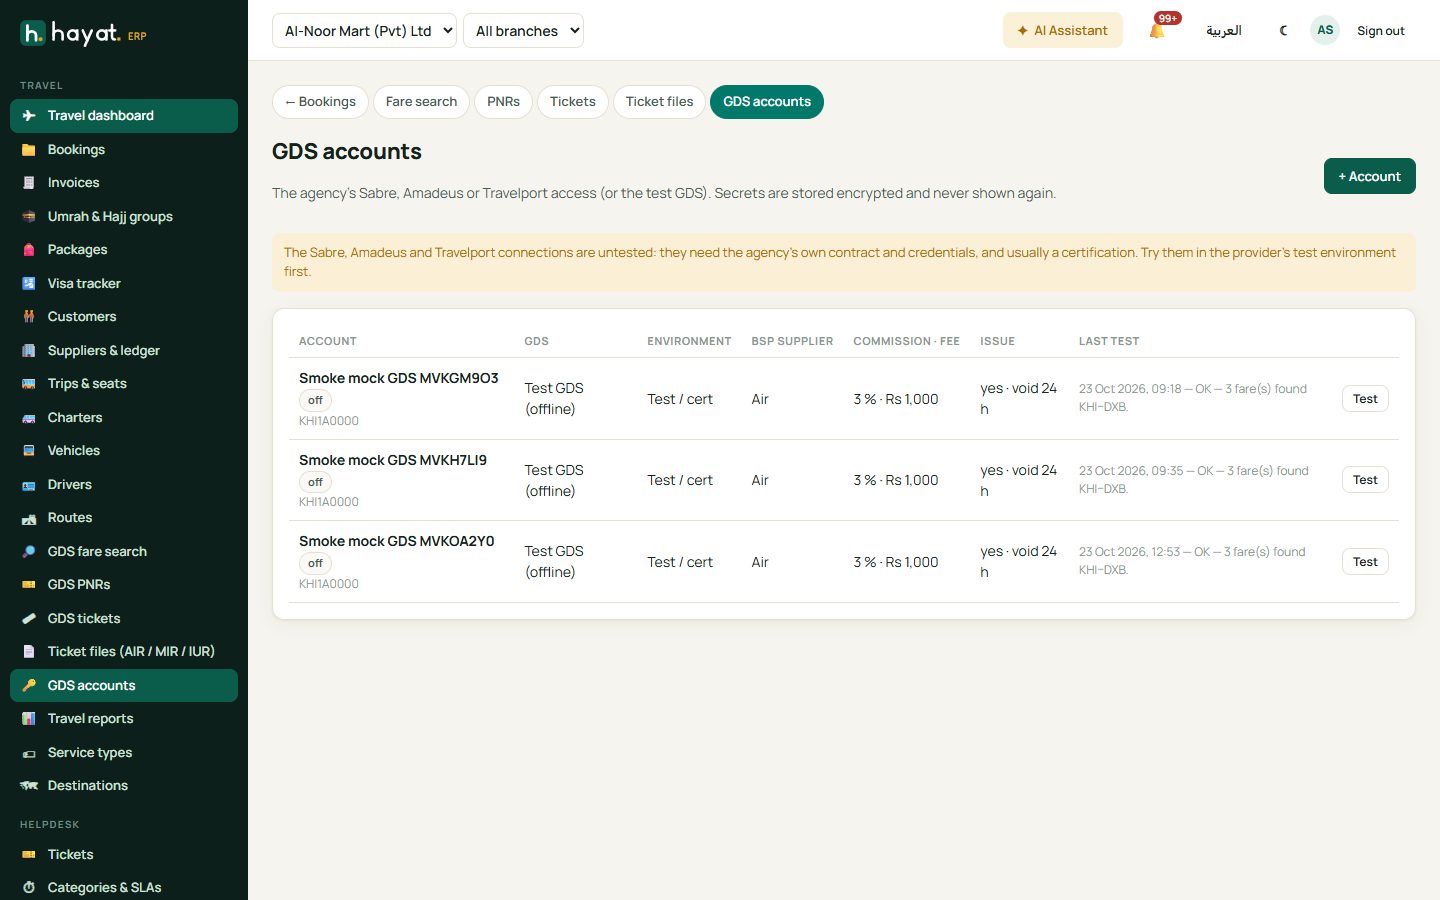Open GDS PNRs in the sidebar

tap(124, 585)
